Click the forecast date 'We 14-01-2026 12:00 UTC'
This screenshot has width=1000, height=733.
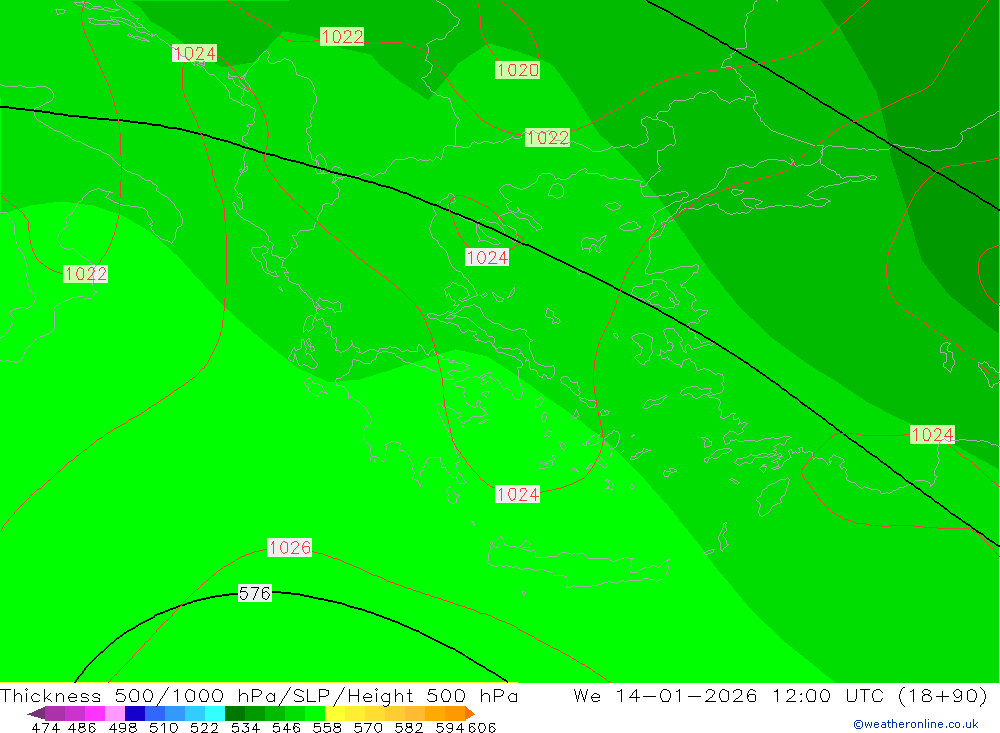click(732, 695)
